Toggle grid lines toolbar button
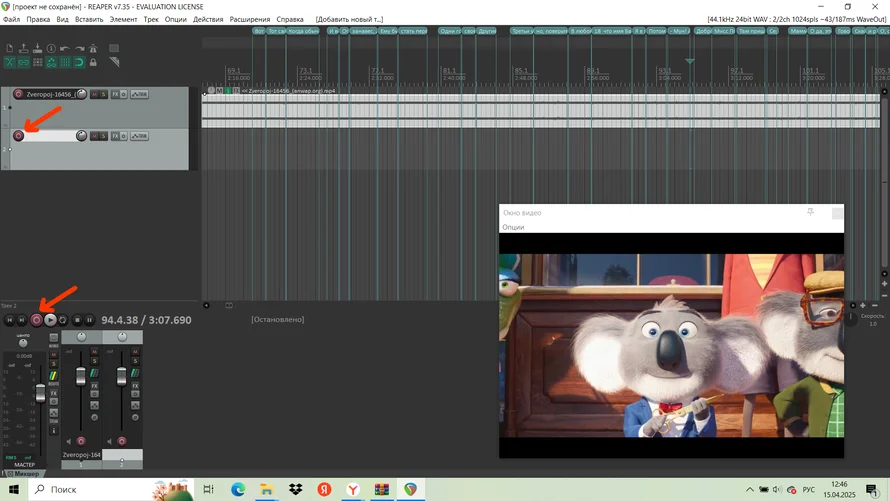 65,62
